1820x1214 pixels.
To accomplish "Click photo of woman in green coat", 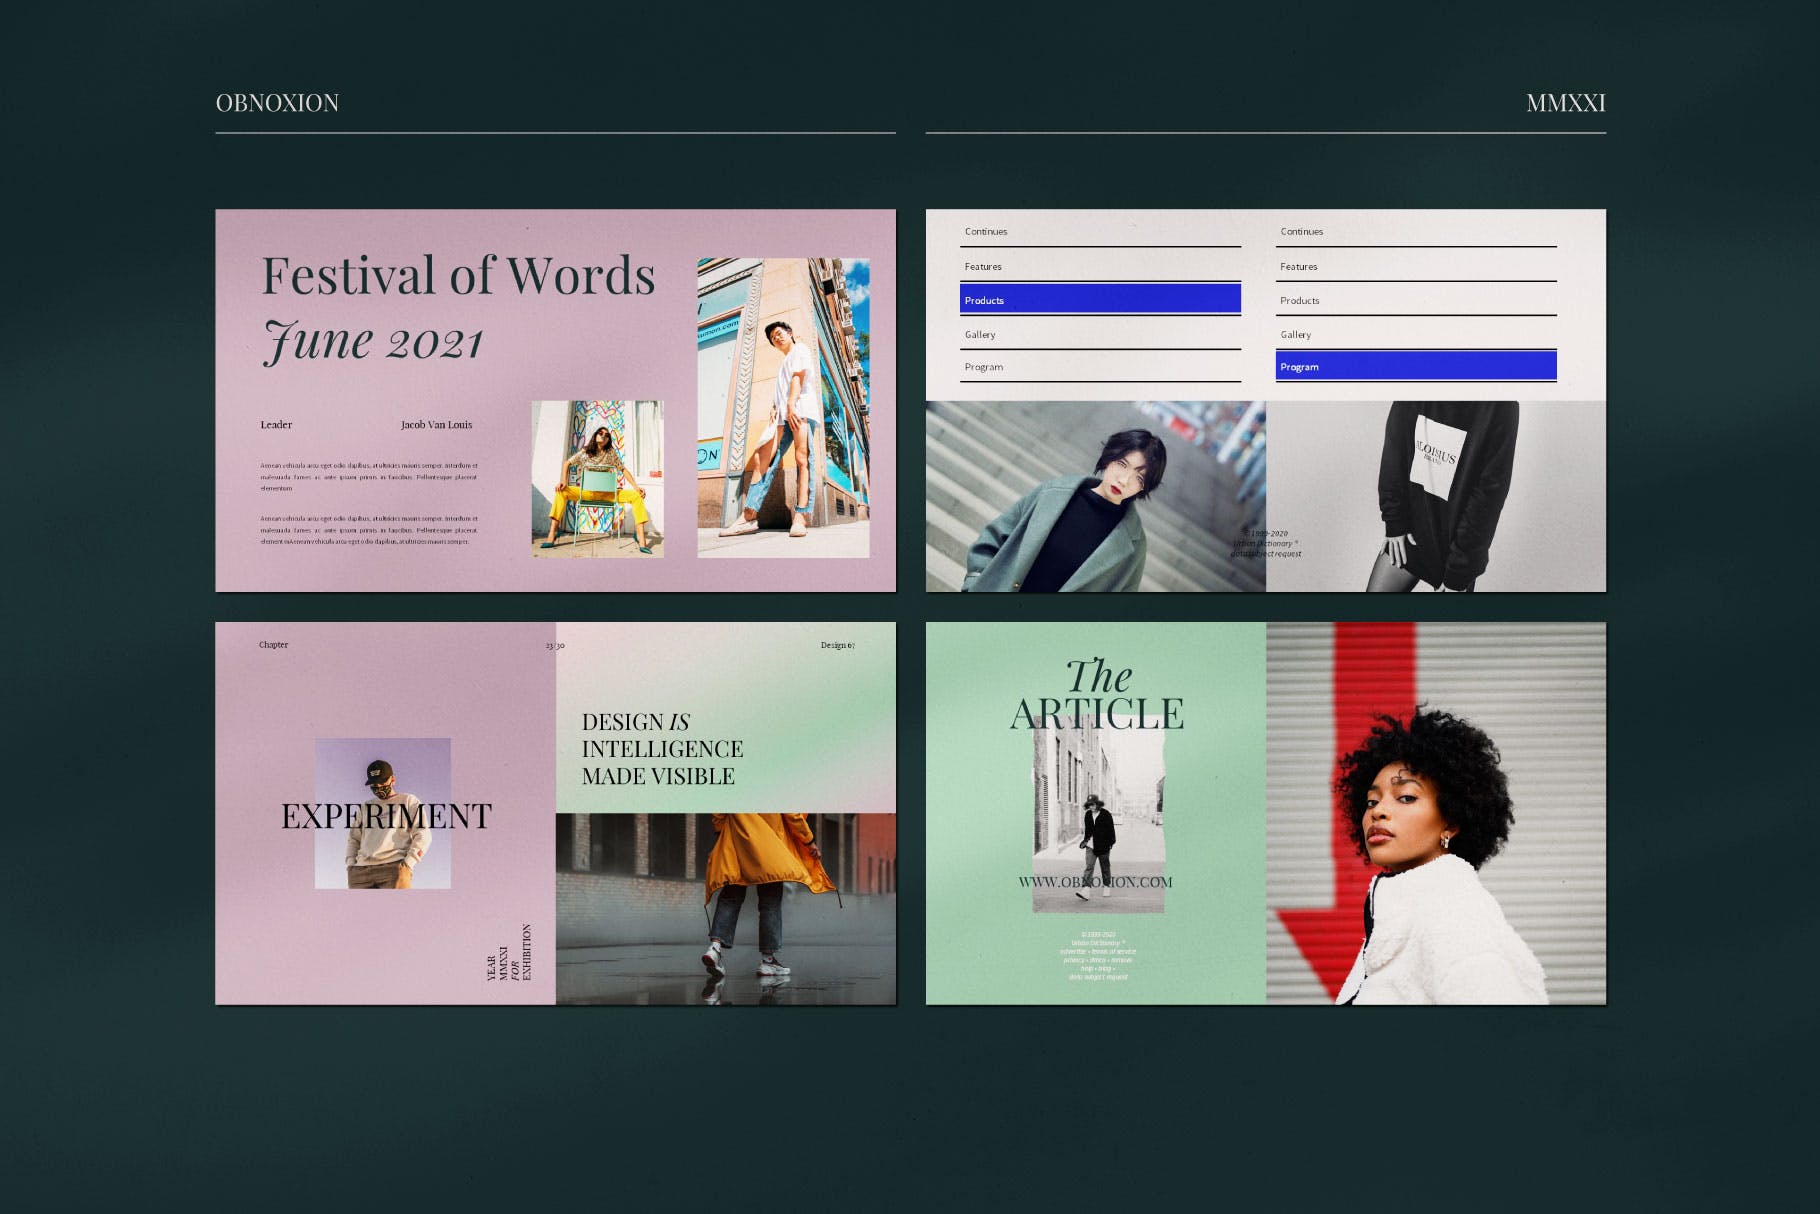I will (1095, 497).
